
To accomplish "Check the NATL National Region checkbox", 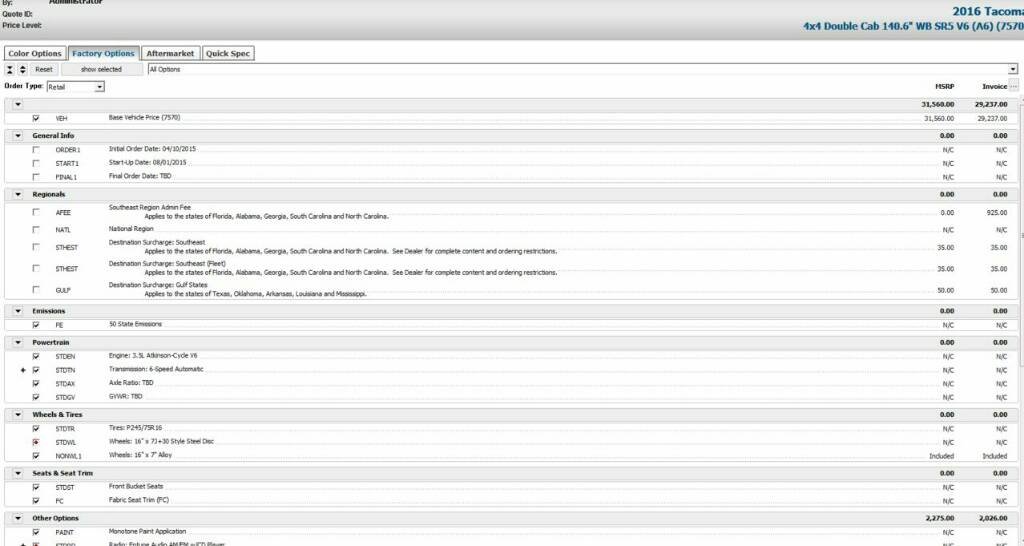I will [x=36, y=229].
